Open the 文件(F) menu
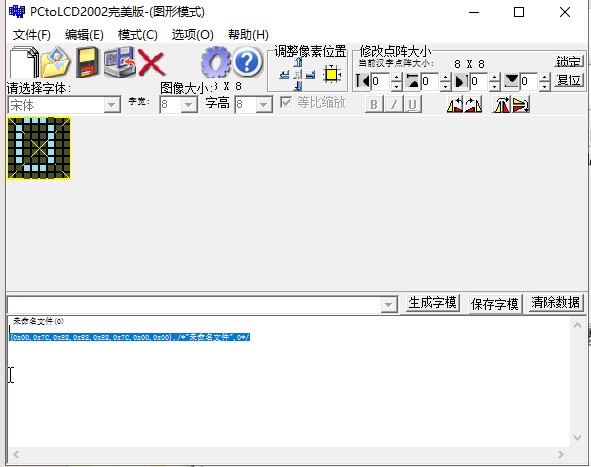This screenshot has height=467, width=591. (x=32, y=35)
